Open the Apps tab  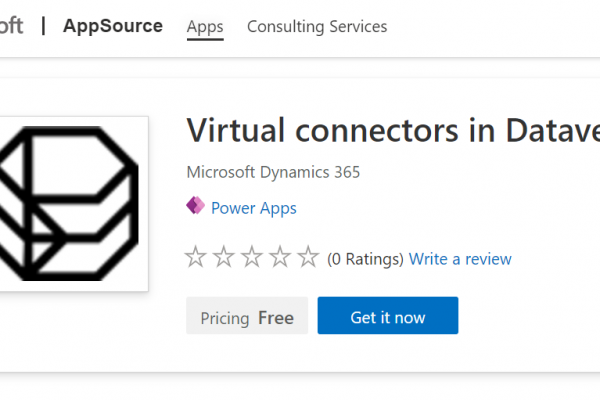205,27
